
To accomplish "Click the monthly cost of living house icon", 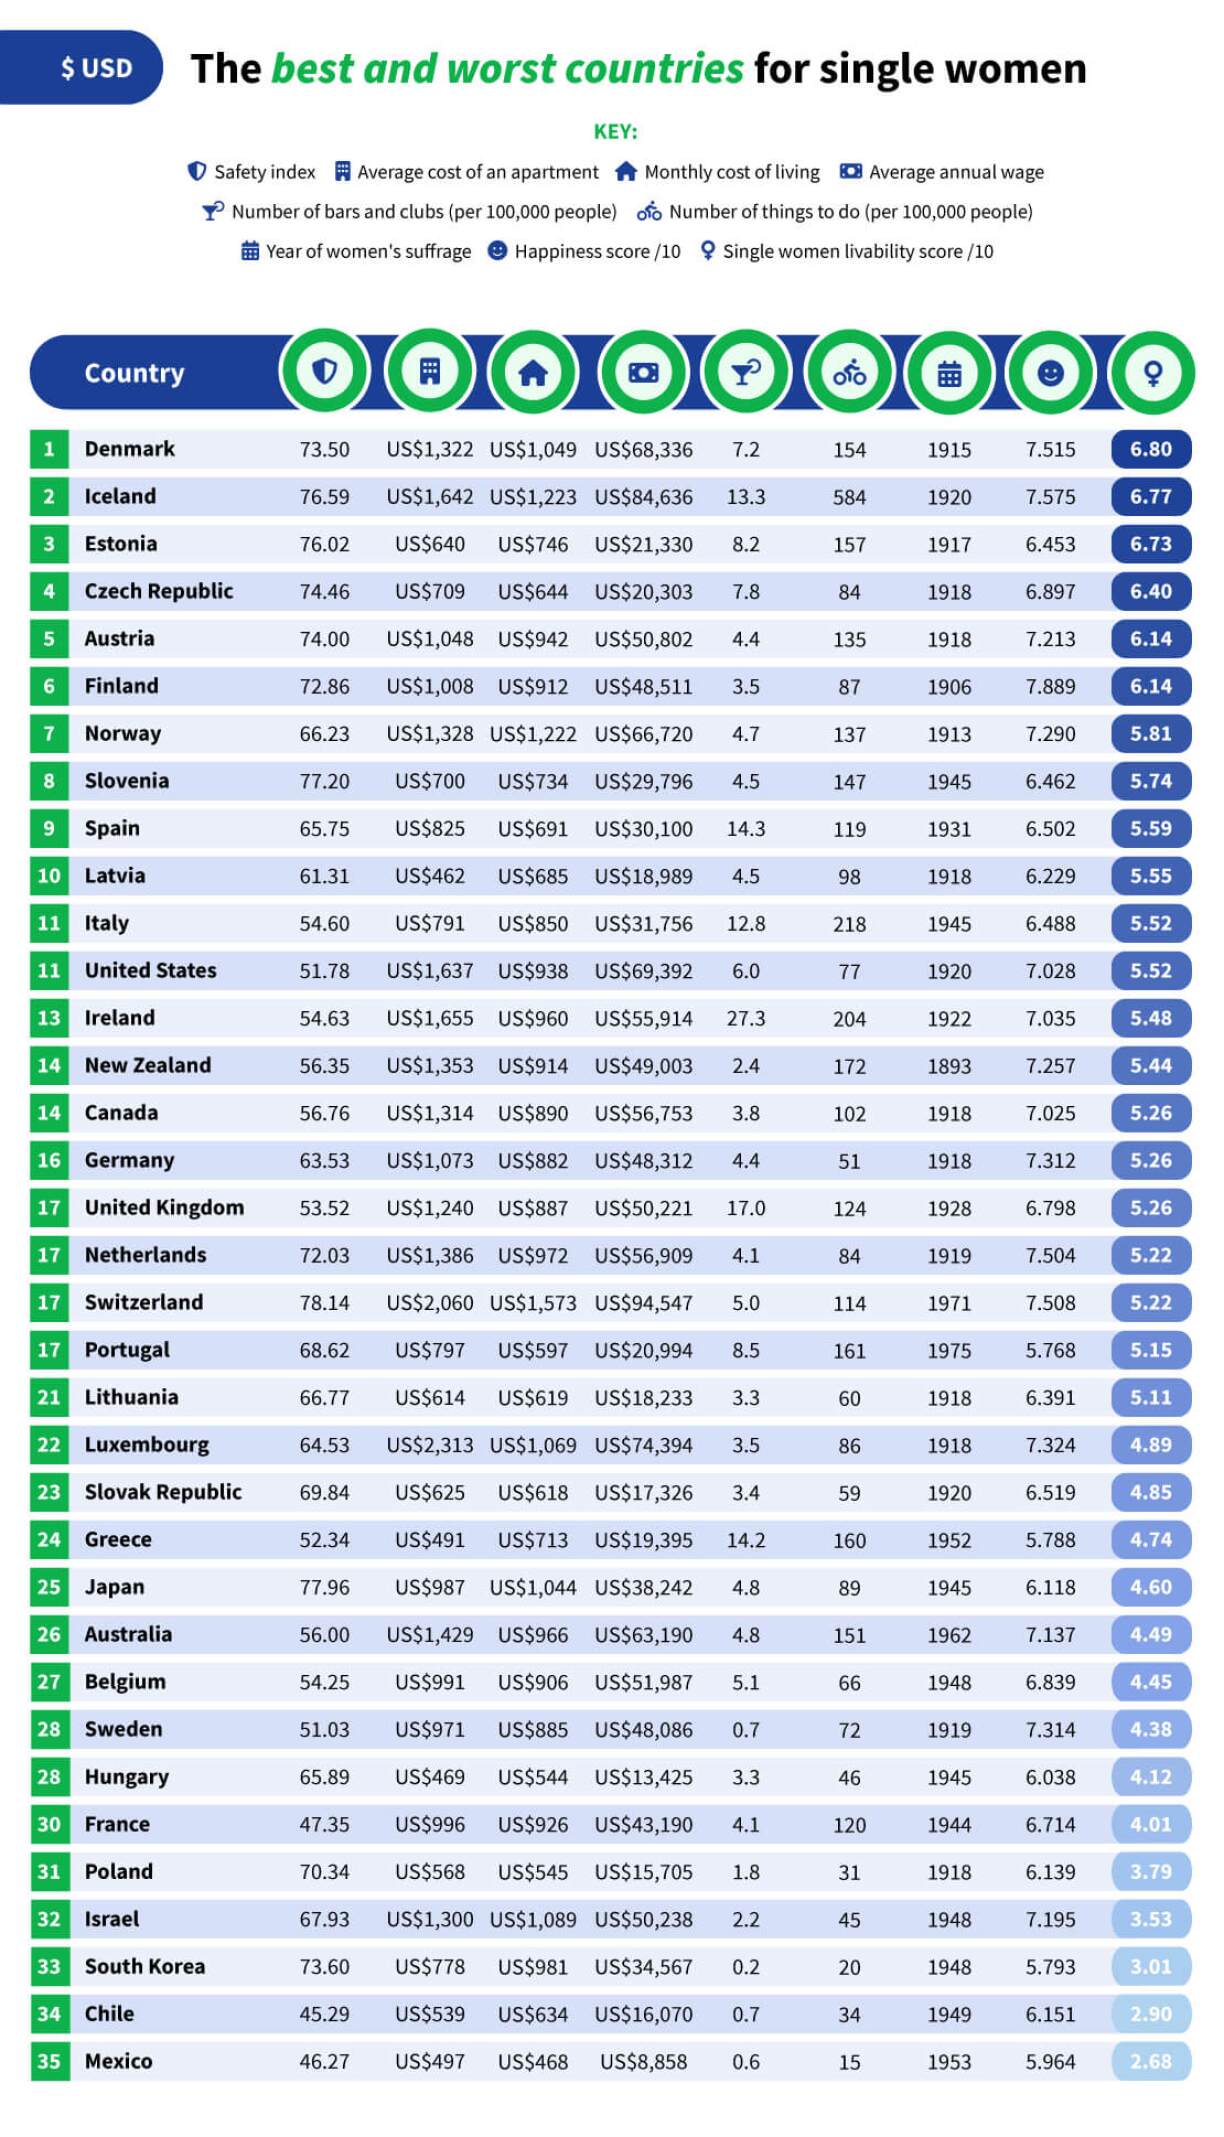I will click(x=533, y=373).
